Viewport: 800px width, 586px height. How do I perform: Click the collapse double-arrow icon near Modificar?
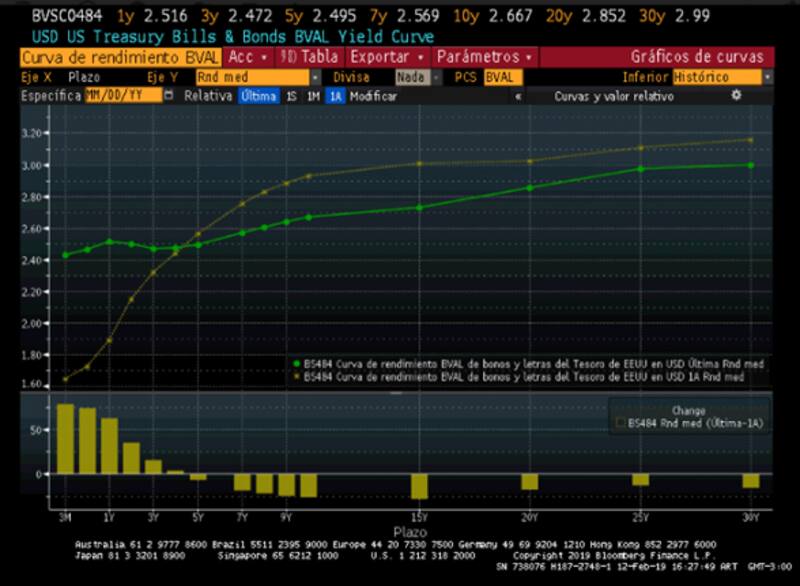click(518, 97)
